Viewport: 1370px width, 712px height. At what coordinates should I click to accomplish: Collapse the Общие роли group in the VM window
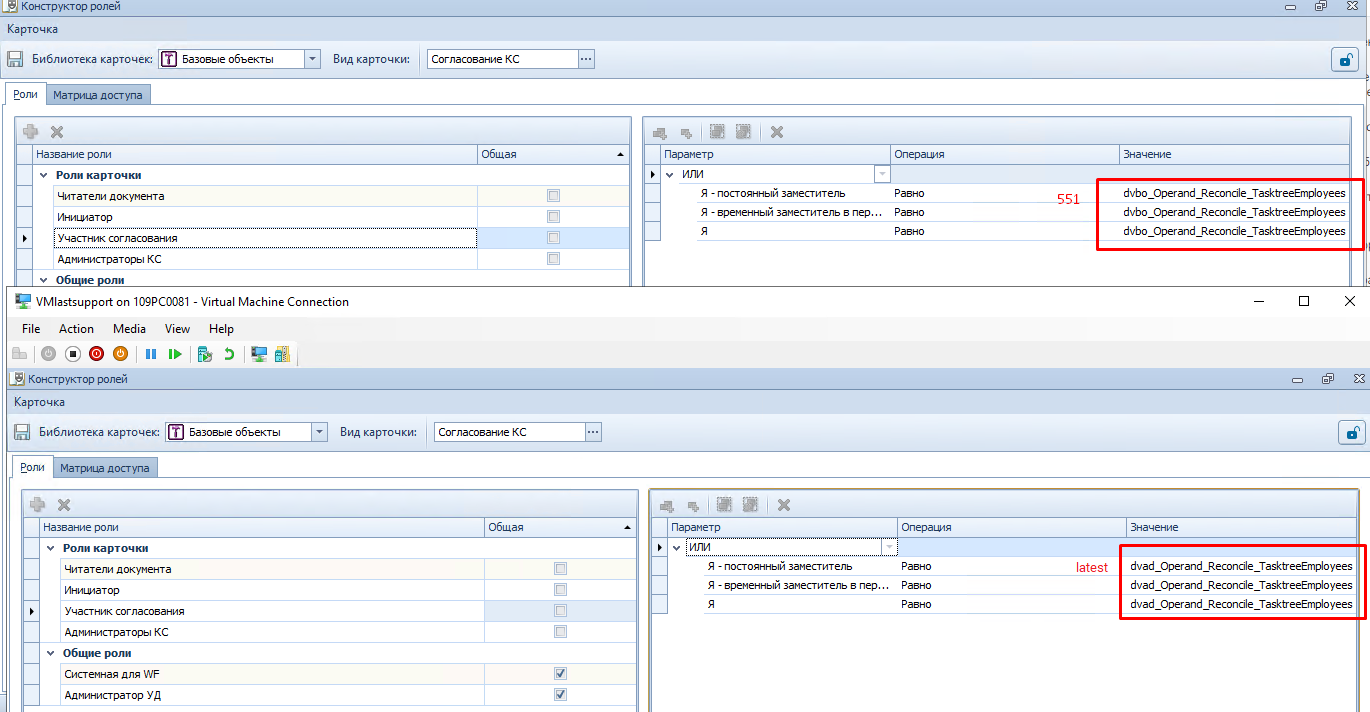[x=51, y=653]
